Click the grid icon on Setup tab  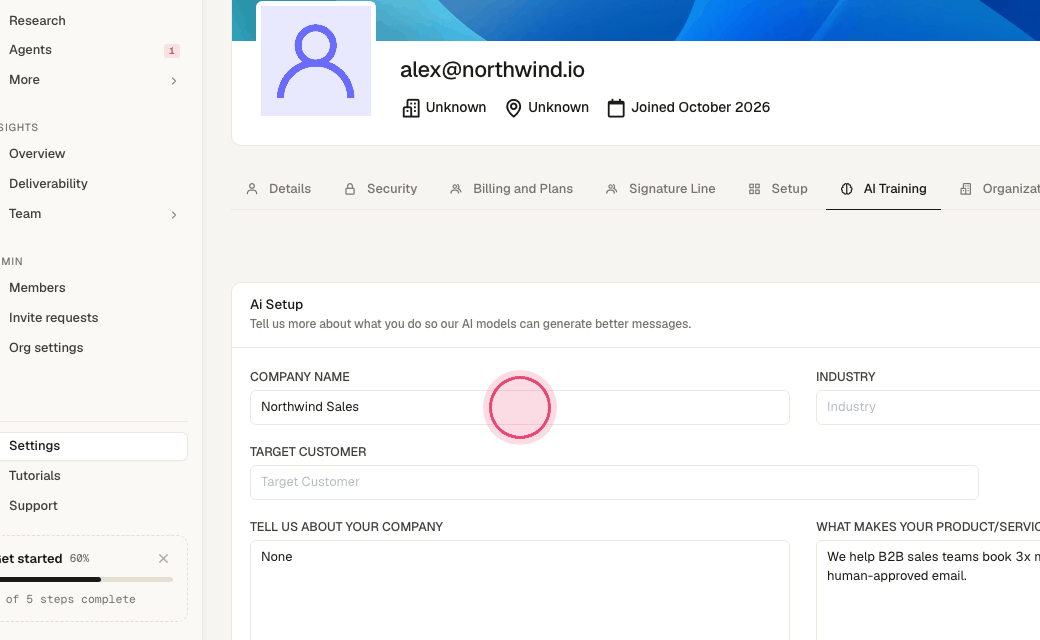point(754,189)
